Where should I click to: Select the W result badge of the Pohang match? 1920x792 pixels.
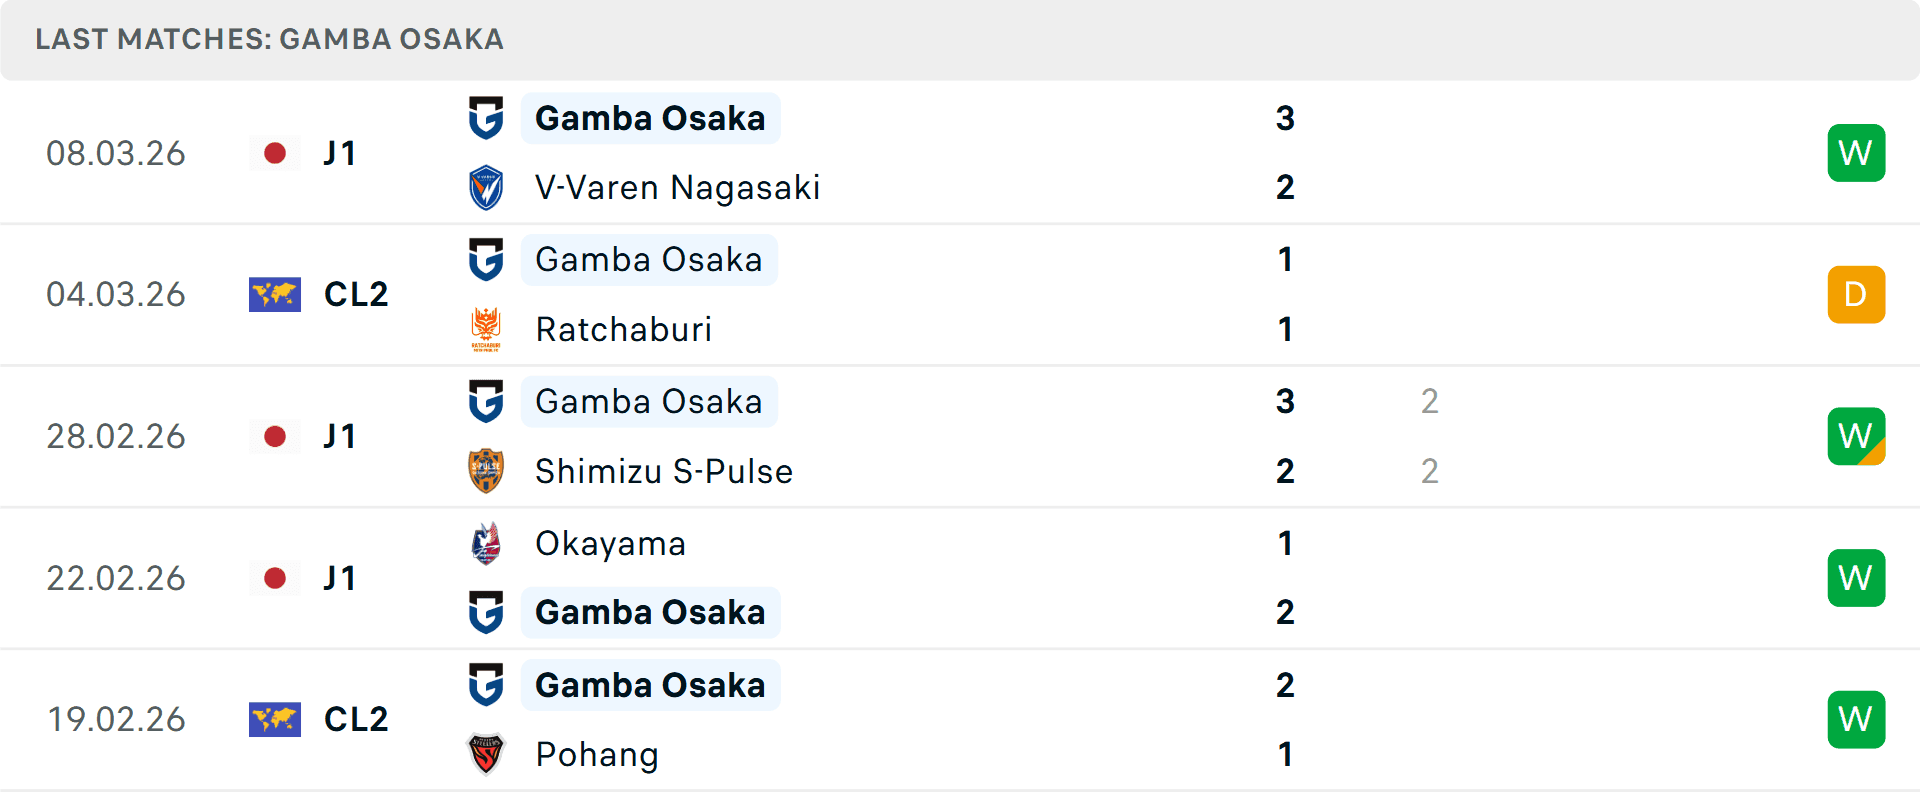coord(1856,719)
